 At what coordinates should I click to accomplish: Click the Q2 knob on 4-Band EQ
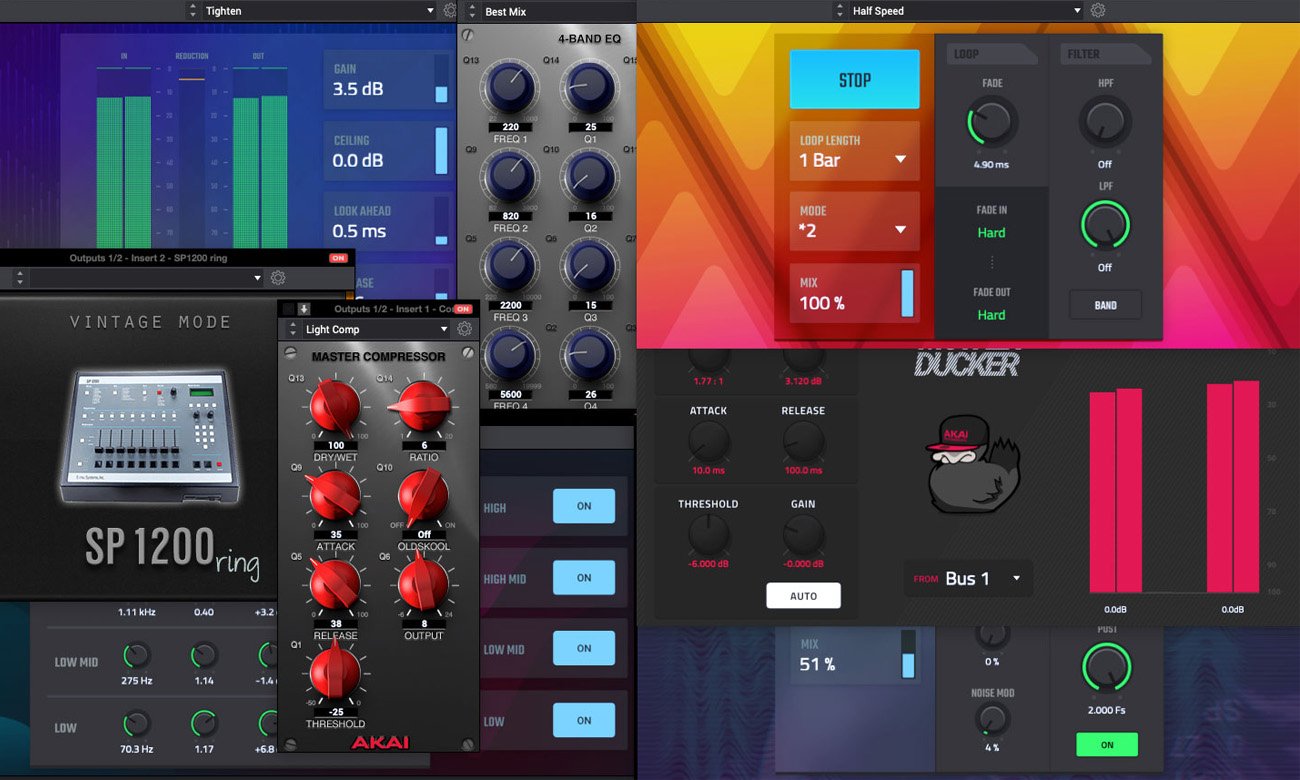click(x=588, y=178)
